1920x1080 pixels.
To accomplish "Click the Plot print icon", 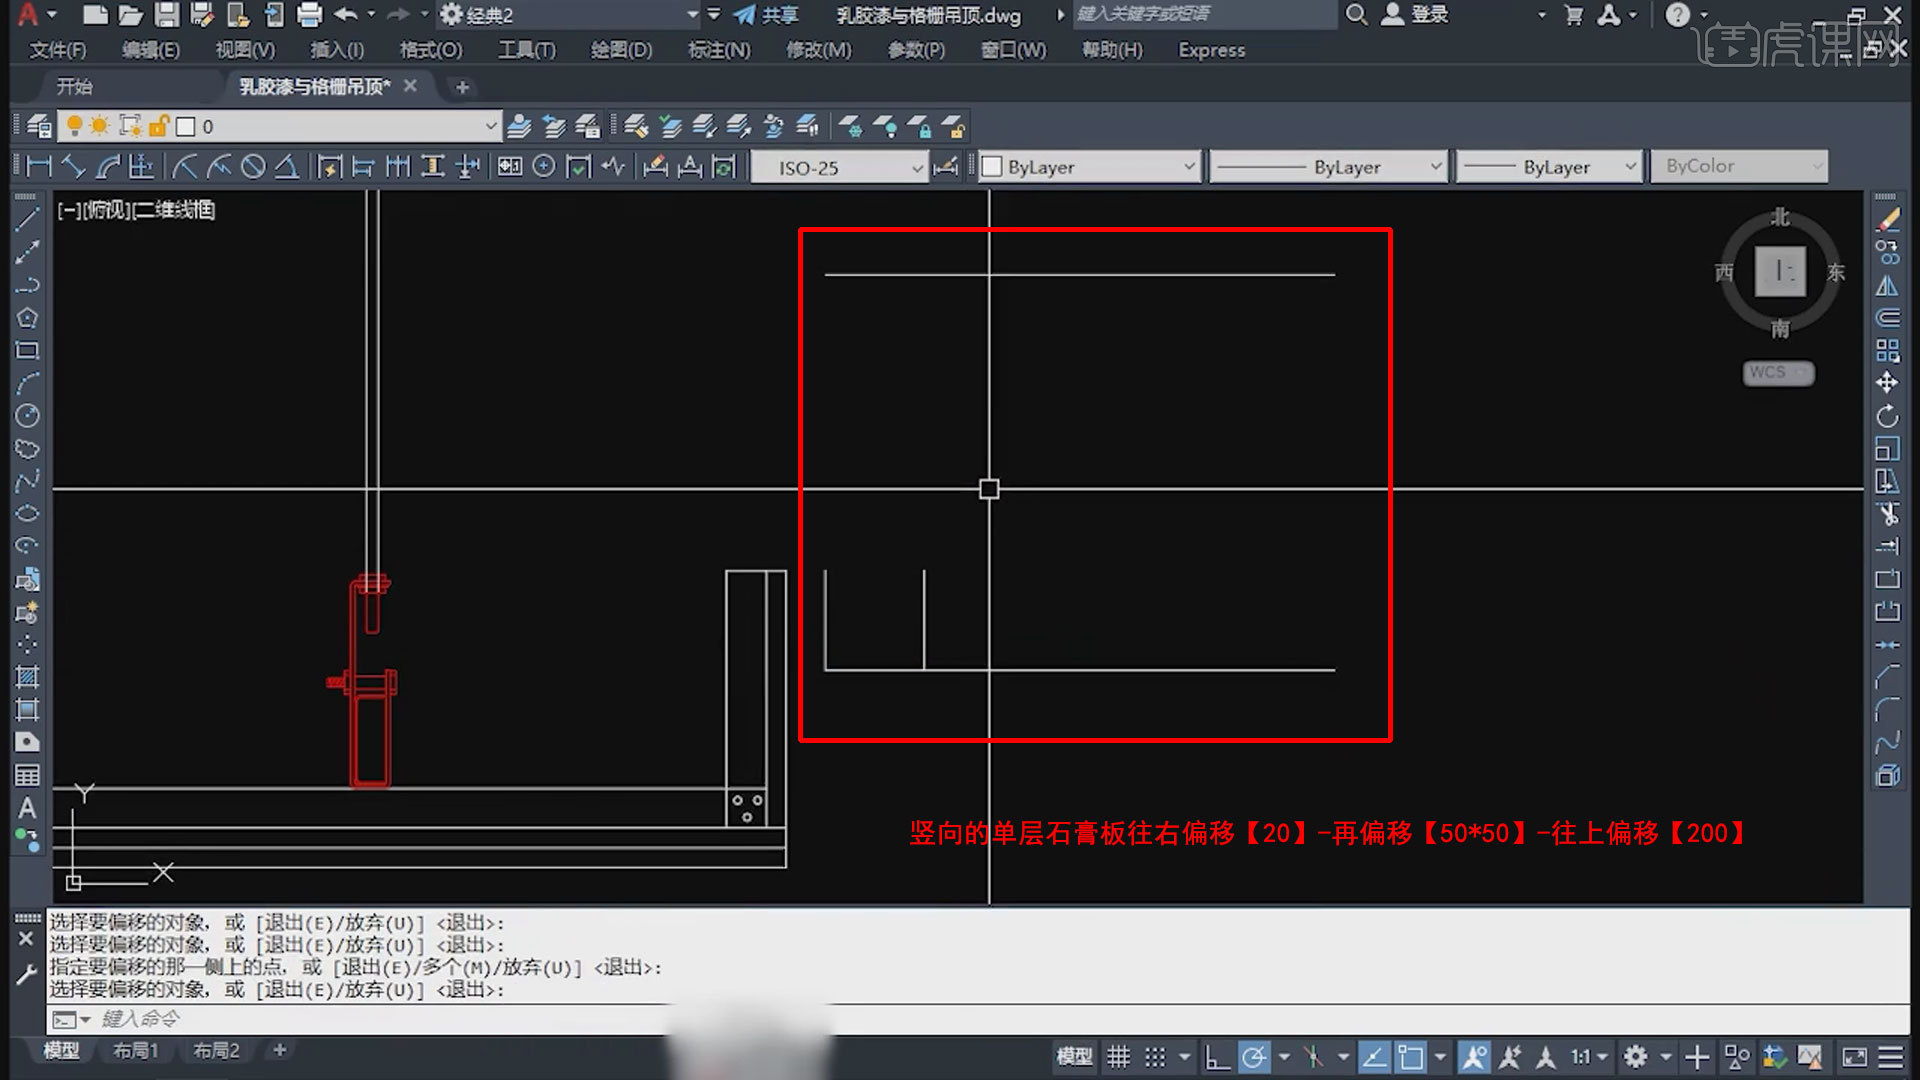I will click(x=310, y=15).
